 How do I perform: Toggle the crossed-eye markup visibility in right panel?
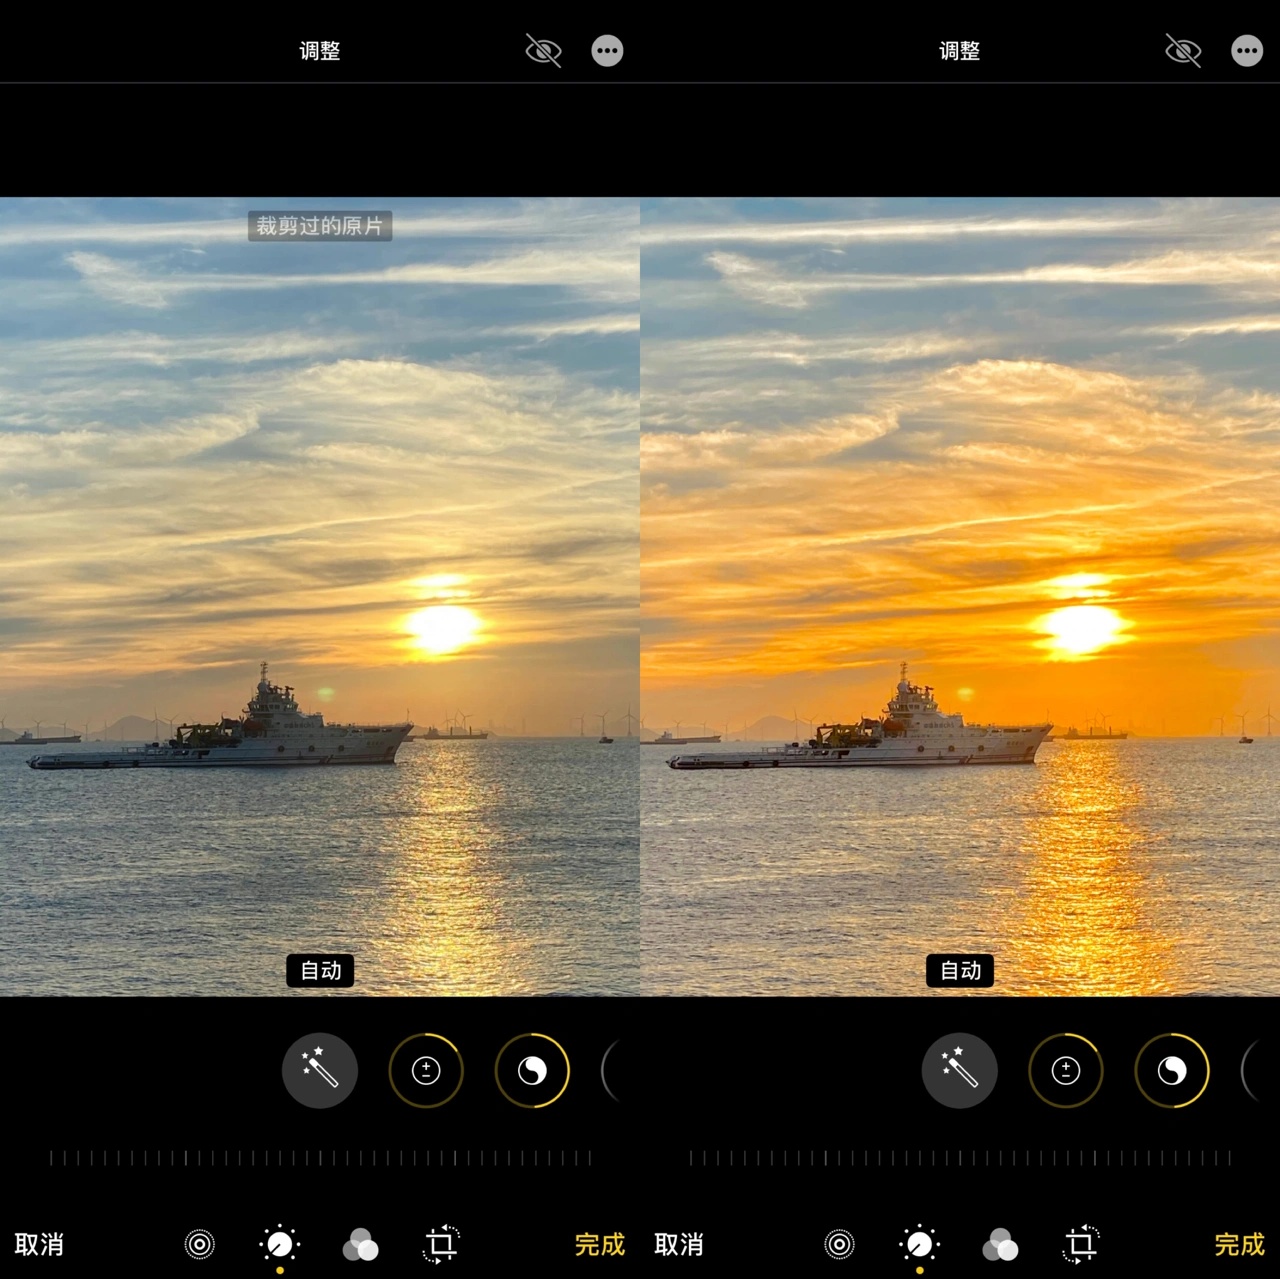pos(1183,51)
